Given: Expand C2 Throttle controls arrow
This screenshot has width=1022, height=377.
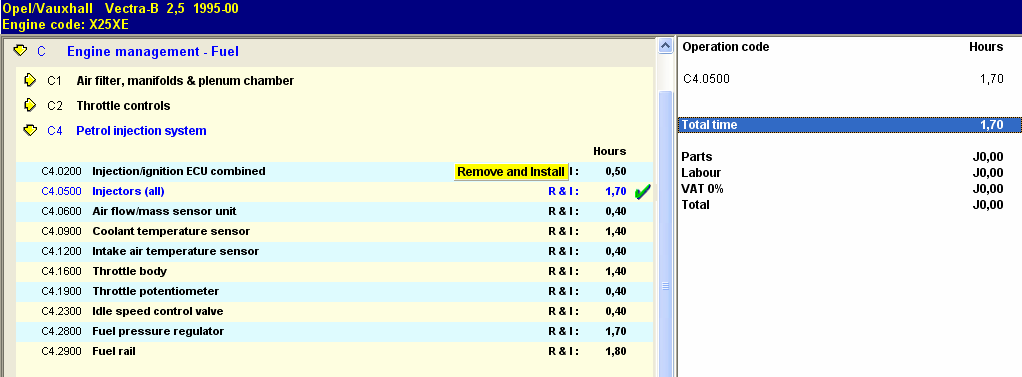Looking at the screenshot, I should coord(30,105).
